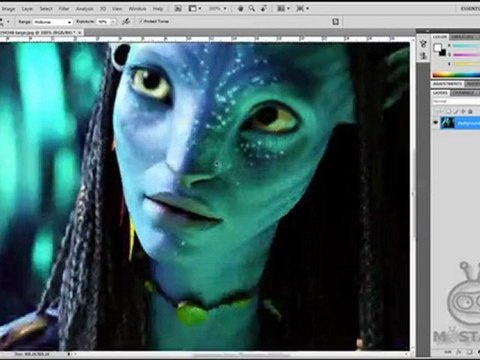The image size is (480, 360).
Task: Click the foreground color swatch
Action: (x=437, y=48)
